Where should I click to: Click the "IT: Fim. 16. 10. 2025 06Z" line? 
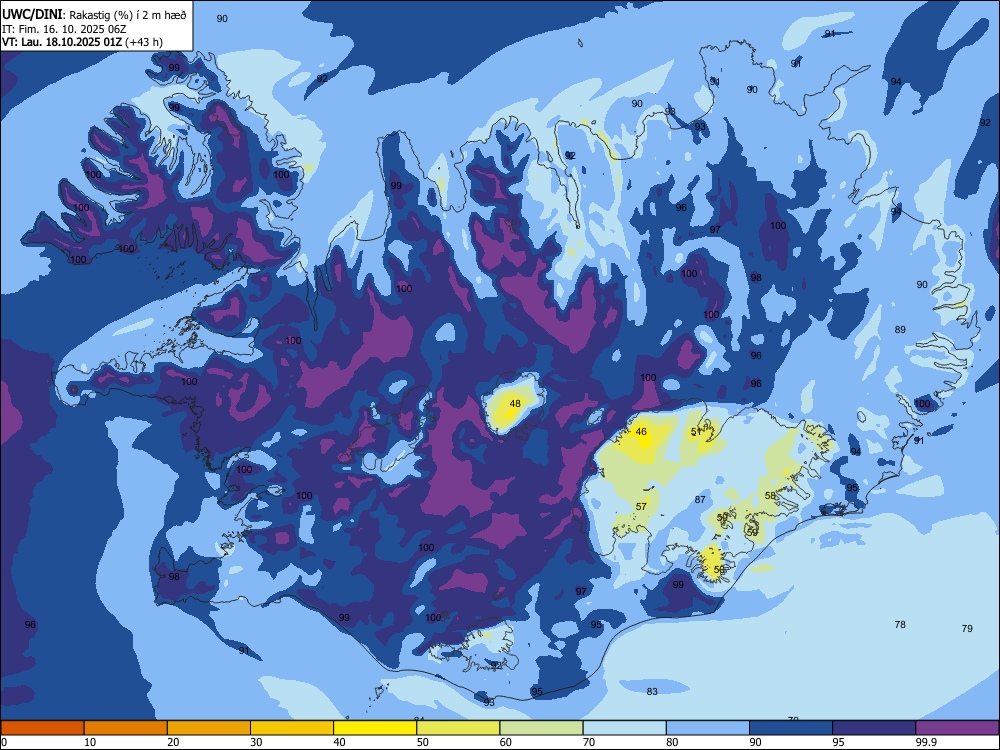click(64, 29)
